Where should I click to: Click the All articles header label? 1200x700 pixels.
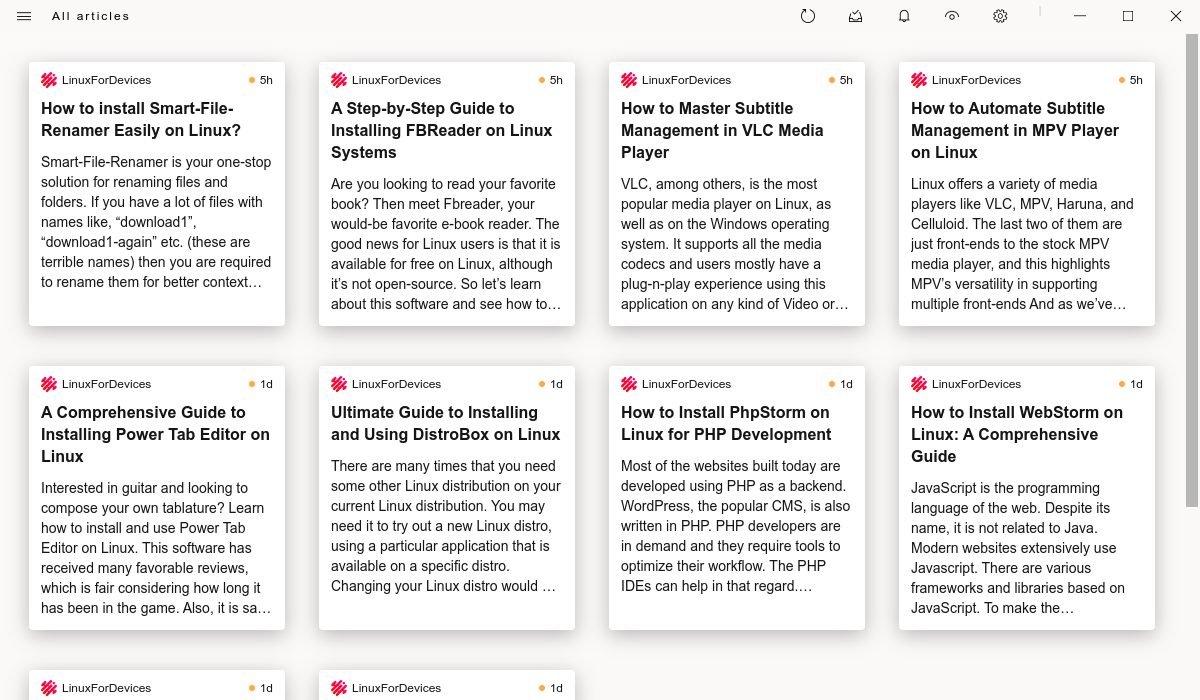(90, 16)
